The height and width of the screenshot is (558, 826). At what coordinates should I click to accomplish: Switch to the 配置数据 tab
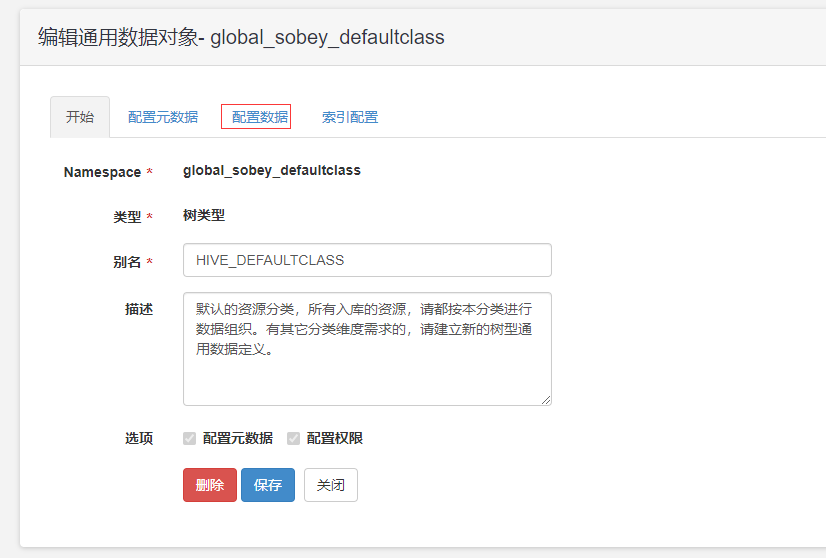tap(260, 117)
